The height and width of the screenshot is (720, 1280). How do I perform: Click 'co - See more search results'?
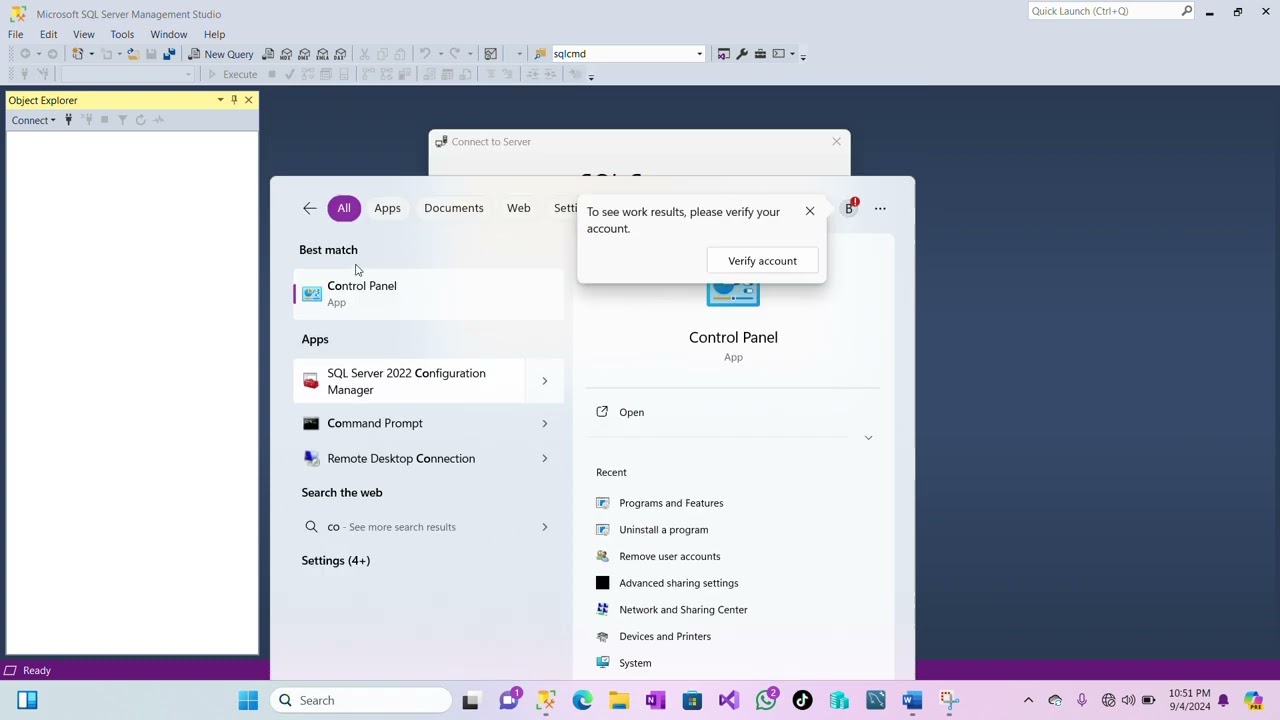[409, 527]
